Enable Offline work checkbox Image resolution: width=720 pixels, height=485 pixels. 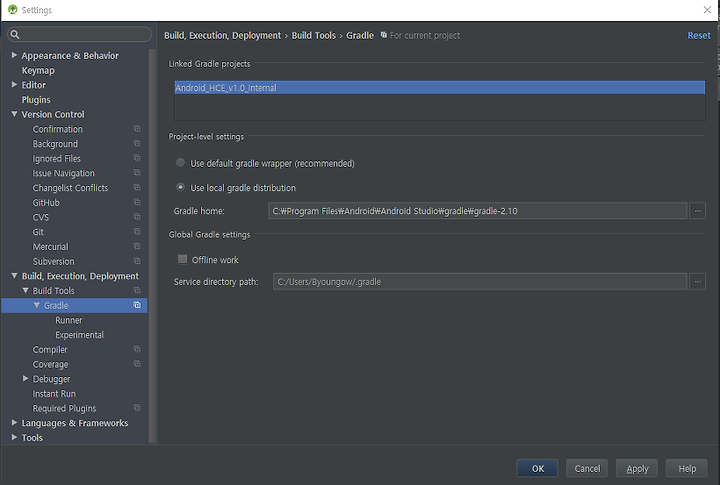click(182, 259)
